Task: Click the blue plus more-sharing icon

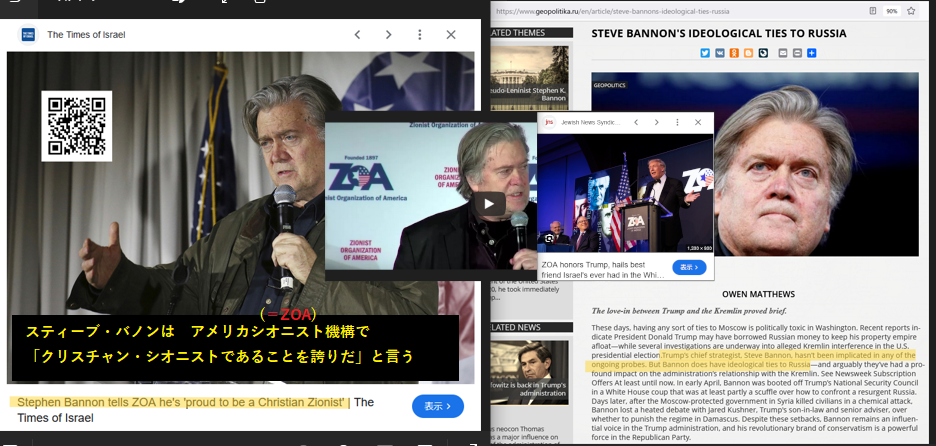Action: tap(811, 52)
